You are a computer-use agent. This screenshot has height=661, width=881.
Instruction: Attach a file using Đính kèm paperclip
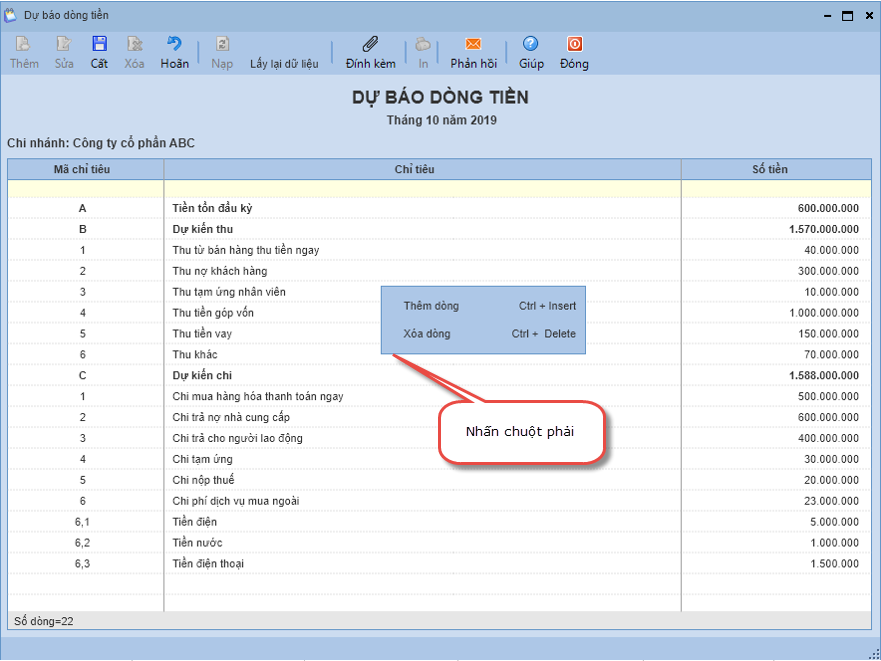pos(370,45)
